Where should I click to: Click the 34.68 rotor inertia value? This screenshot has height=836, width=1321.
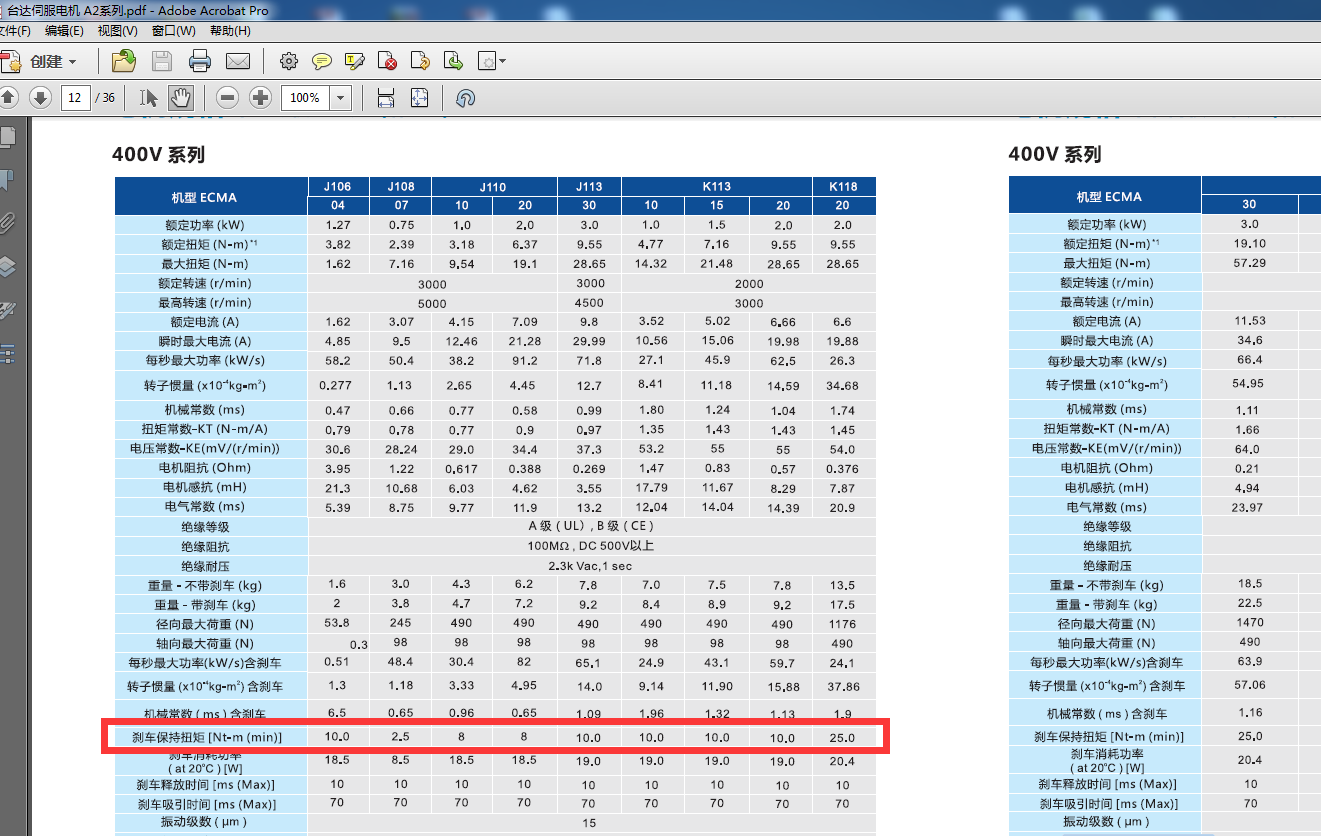(x=843, y=386)
